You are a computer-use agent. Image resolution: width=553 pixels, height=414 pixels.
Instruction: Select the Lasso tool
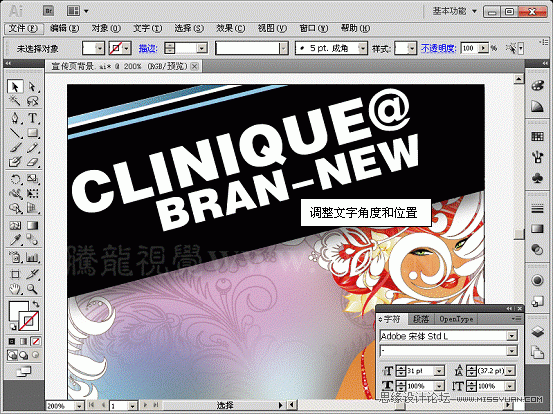[x=32, y=102]
